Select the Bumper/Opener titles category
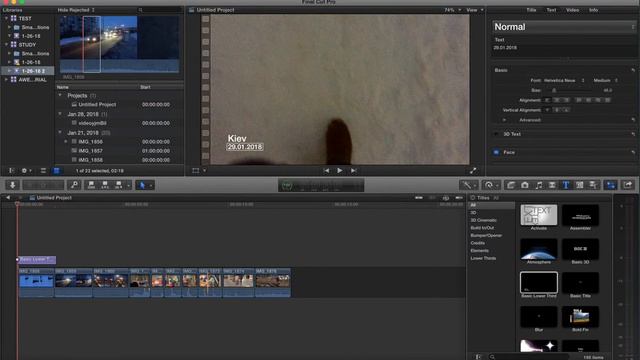Screen dimensions: 640x360 click(486, 236)
